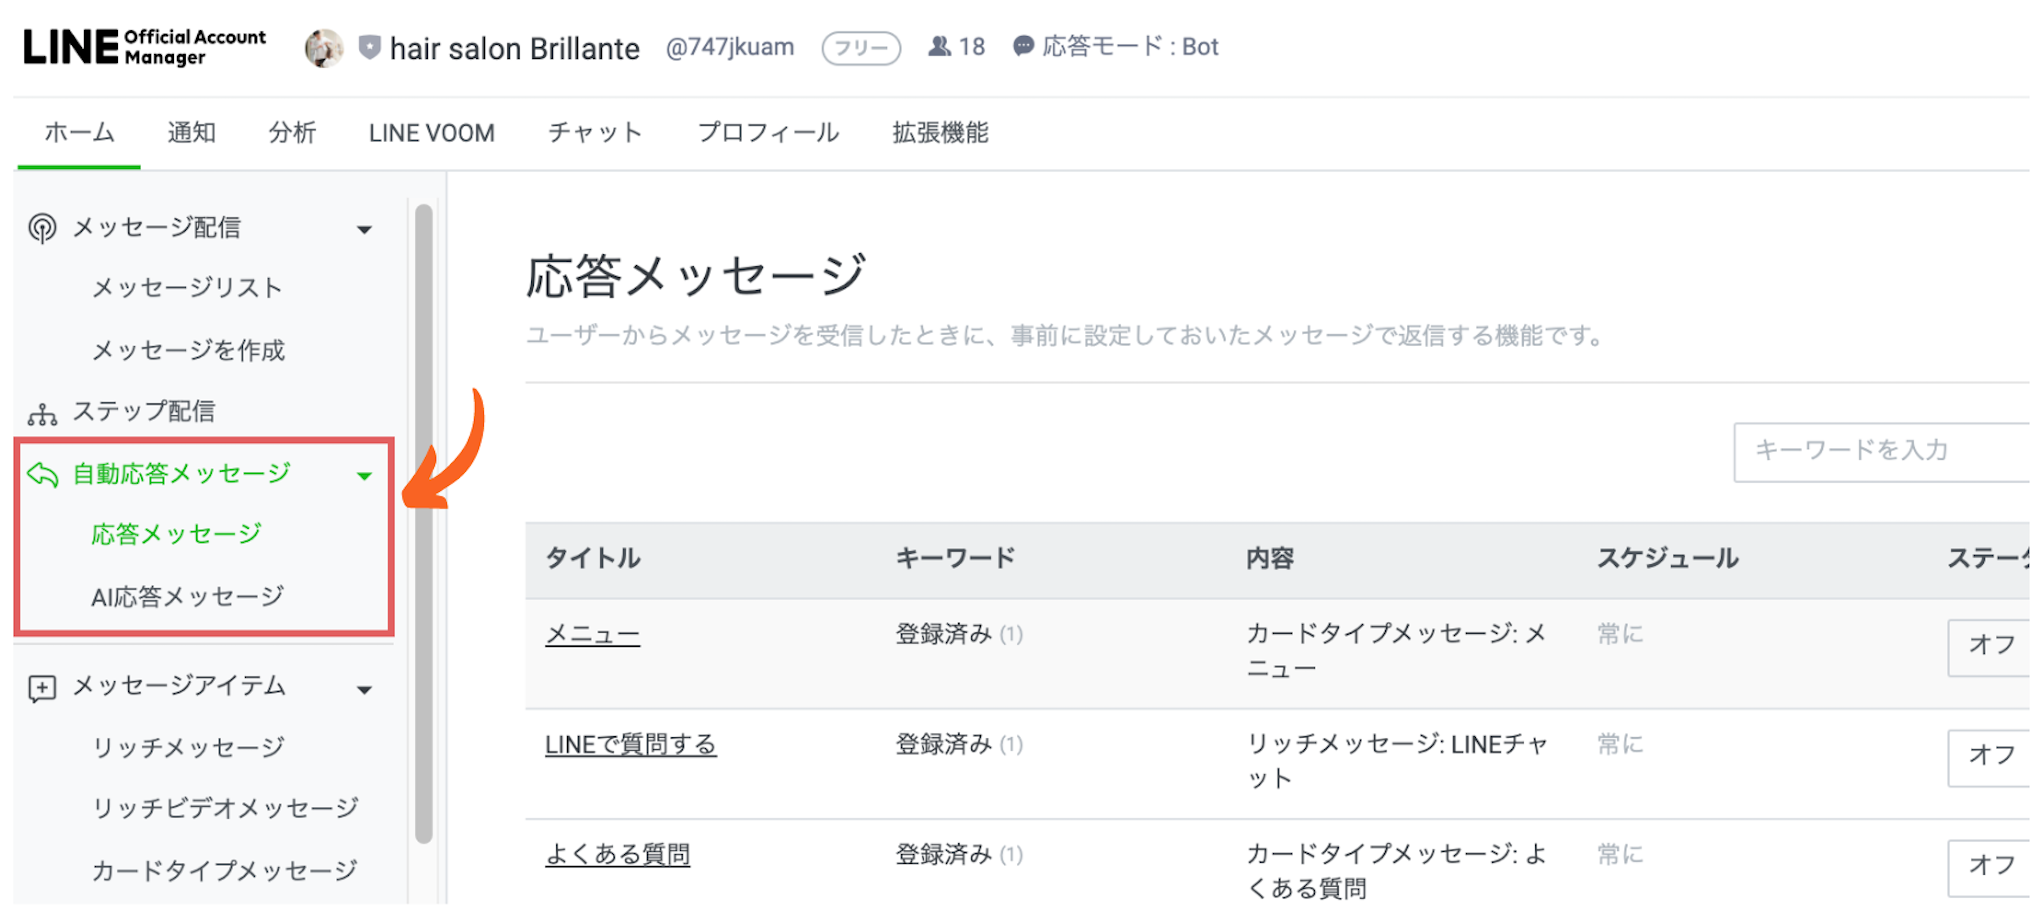
Task: Toggle the オフ status for メニュー row
Action: point(1991,647)
